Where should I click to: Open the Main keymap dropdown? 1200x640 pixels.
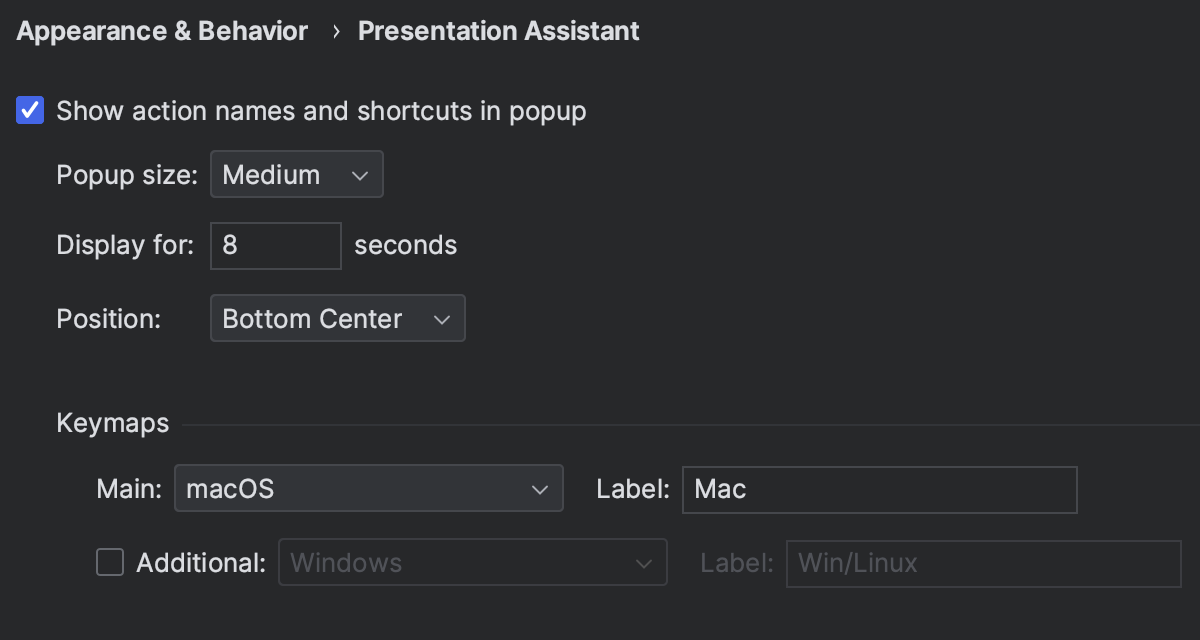[x=368, y=488]
